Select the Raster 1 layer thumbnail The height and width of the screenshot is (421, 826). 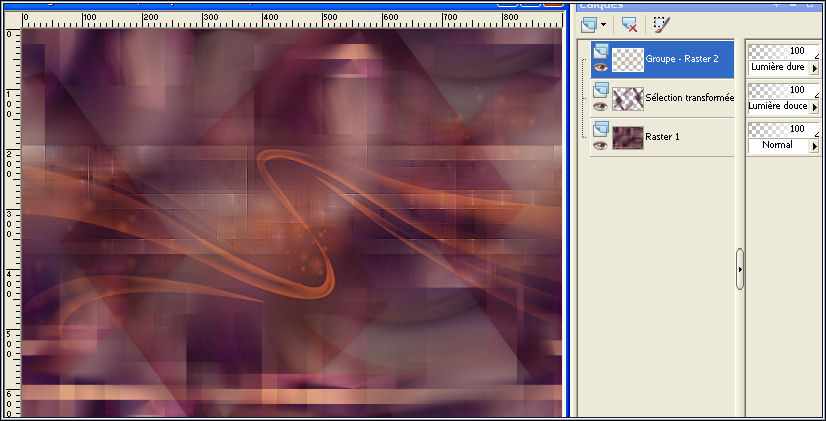click(628, 138)
